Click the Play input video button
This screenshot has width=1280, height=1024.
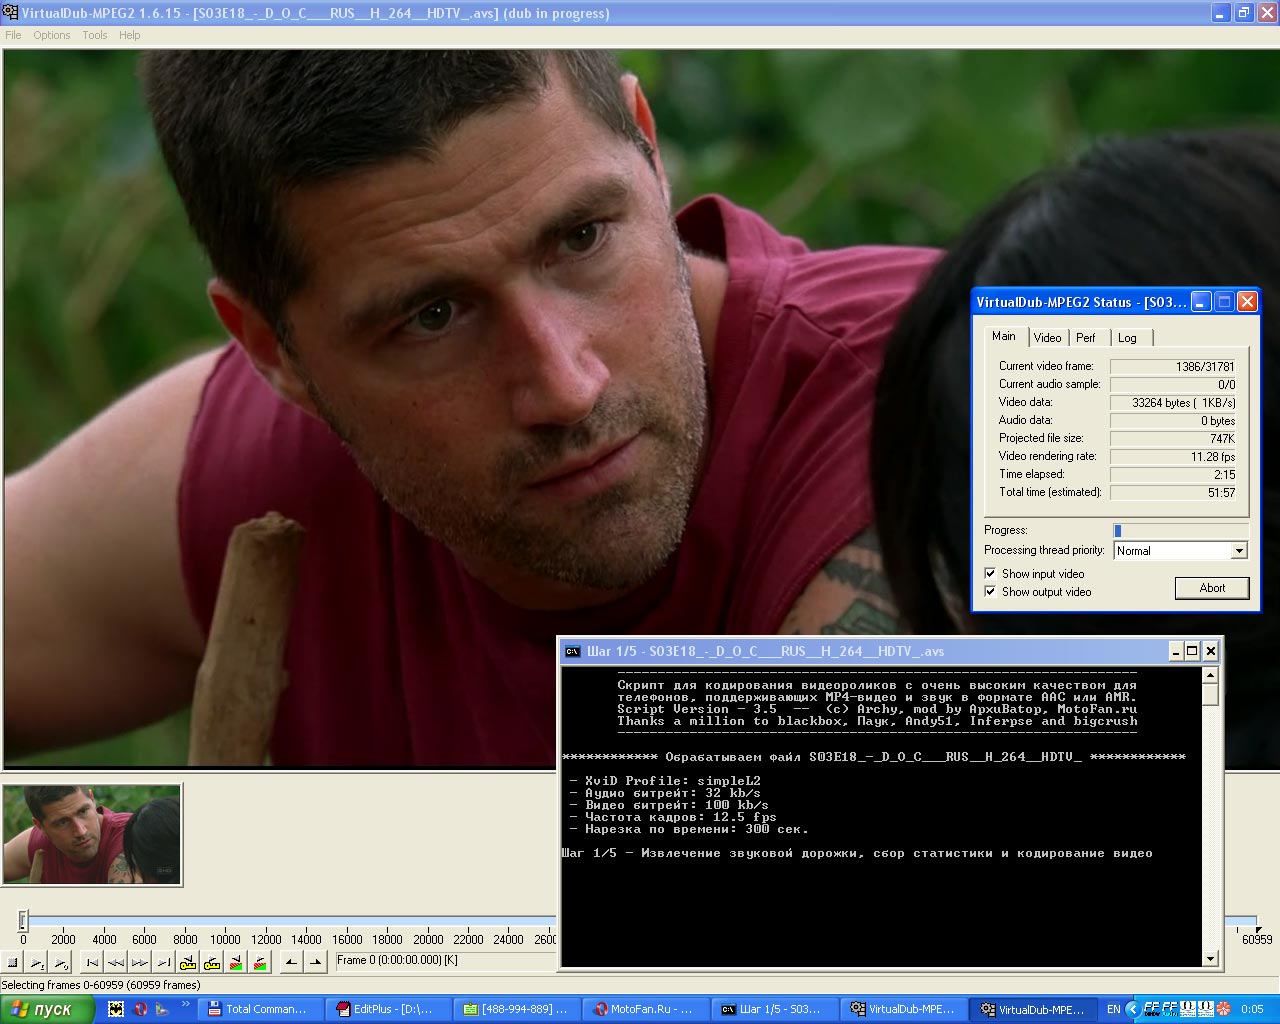click(x=37, y=962)
